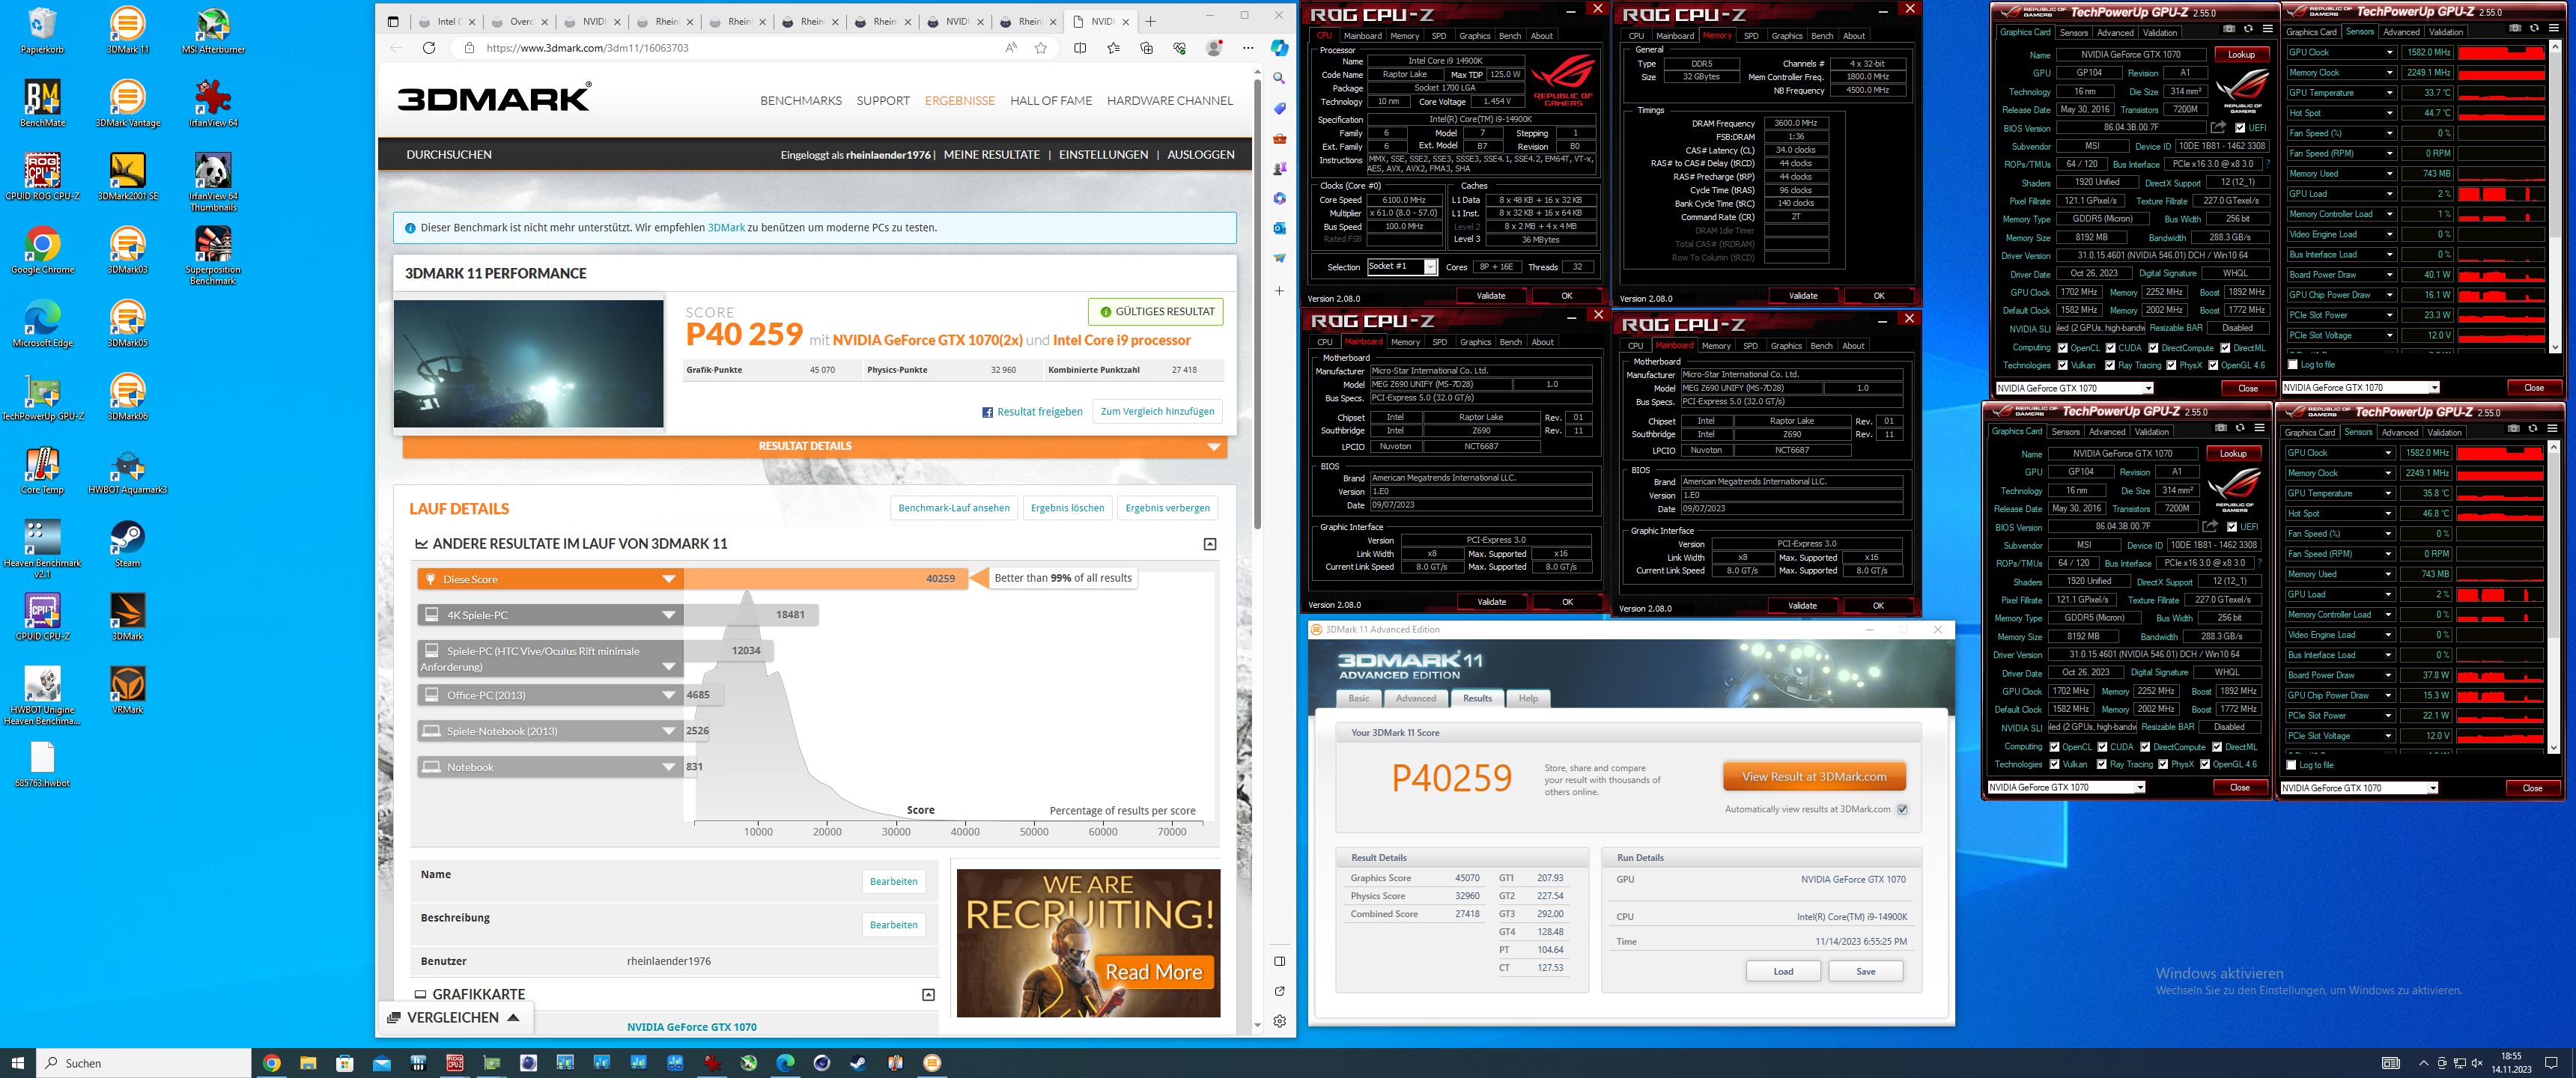This screenshot has height=1078, width=2576.
Task: Open the search icon in Edge sidebar
Action: point(1279,78)
